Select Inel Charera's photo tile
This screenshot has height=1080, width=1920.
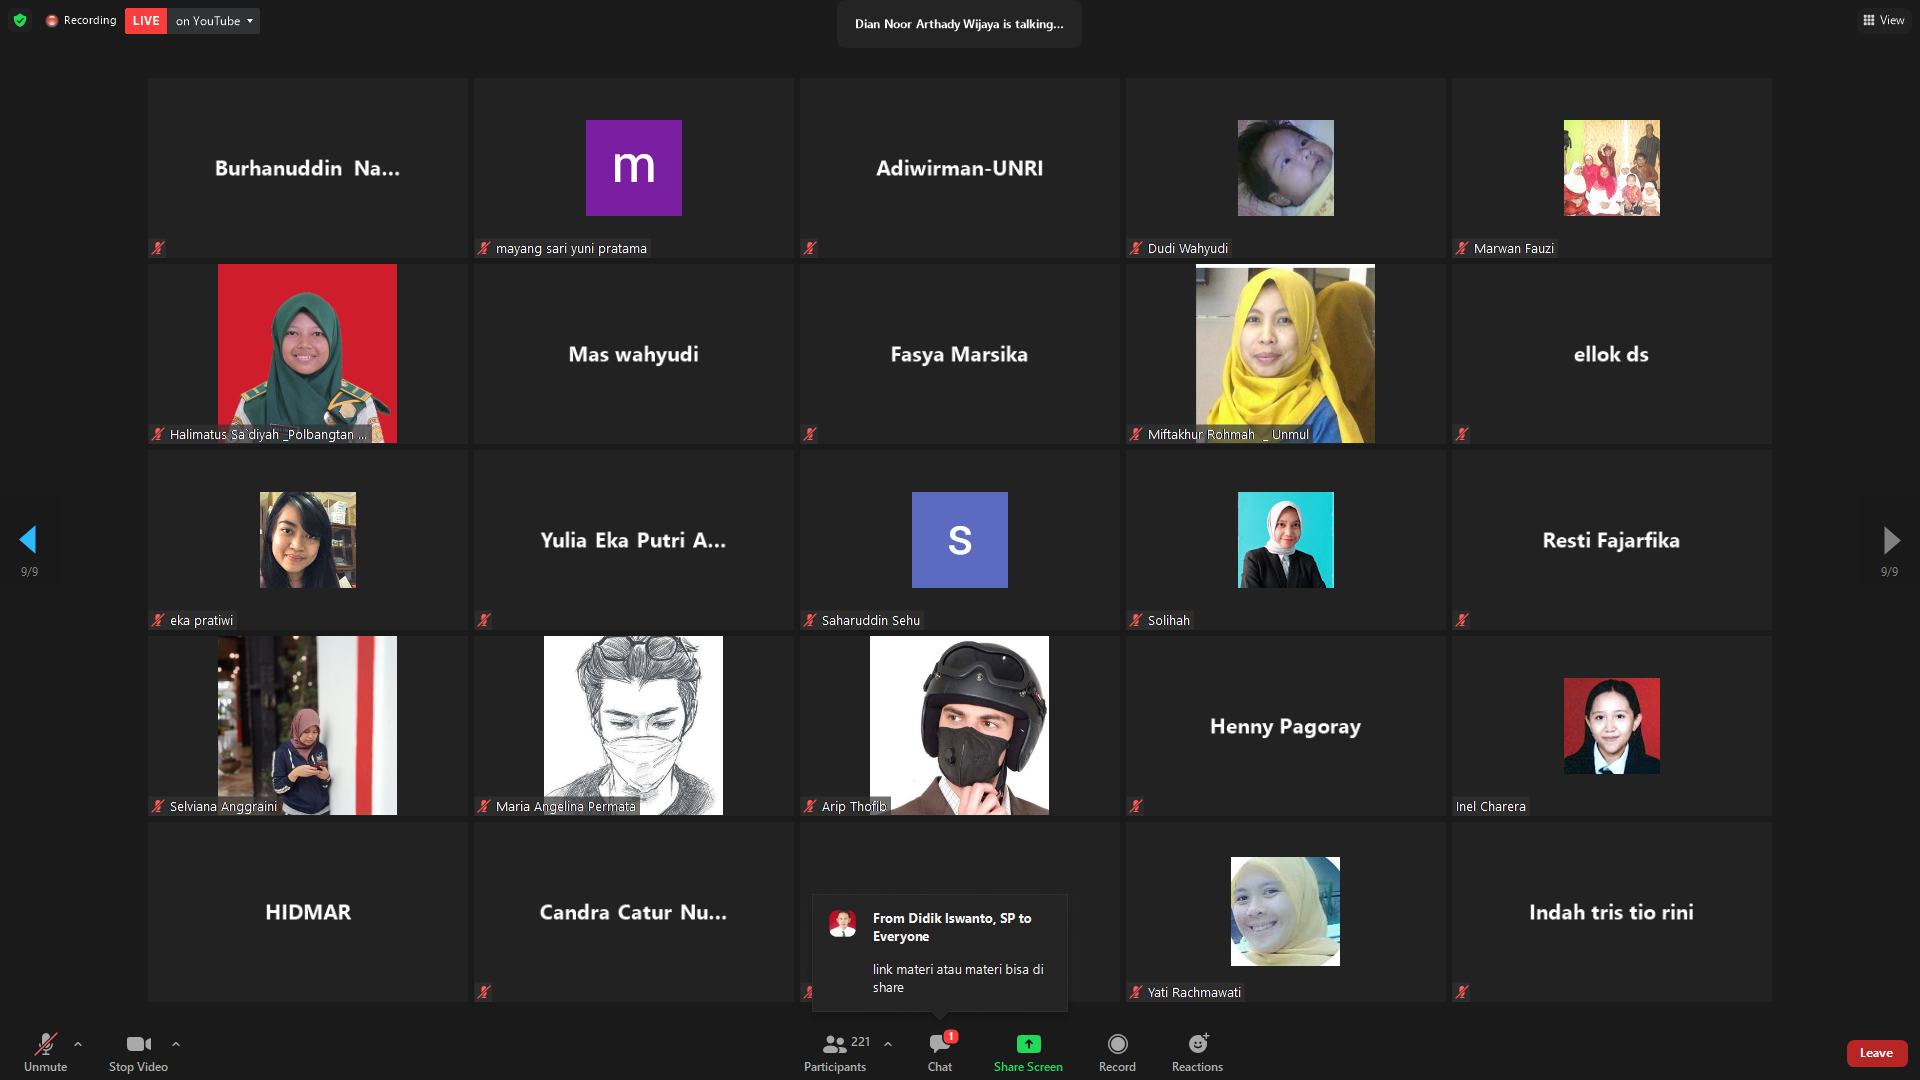pos(1612,726)
